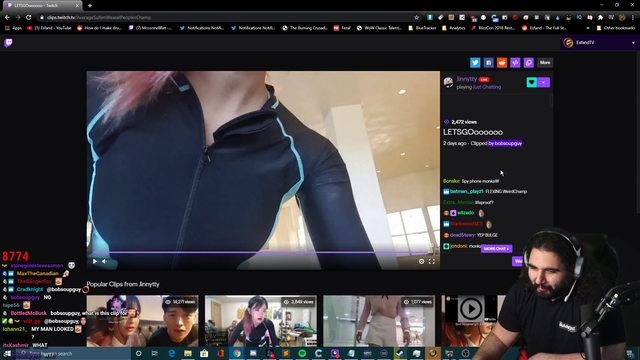Click the Popular Clips from Jinnytty heading

coord(123,284)
